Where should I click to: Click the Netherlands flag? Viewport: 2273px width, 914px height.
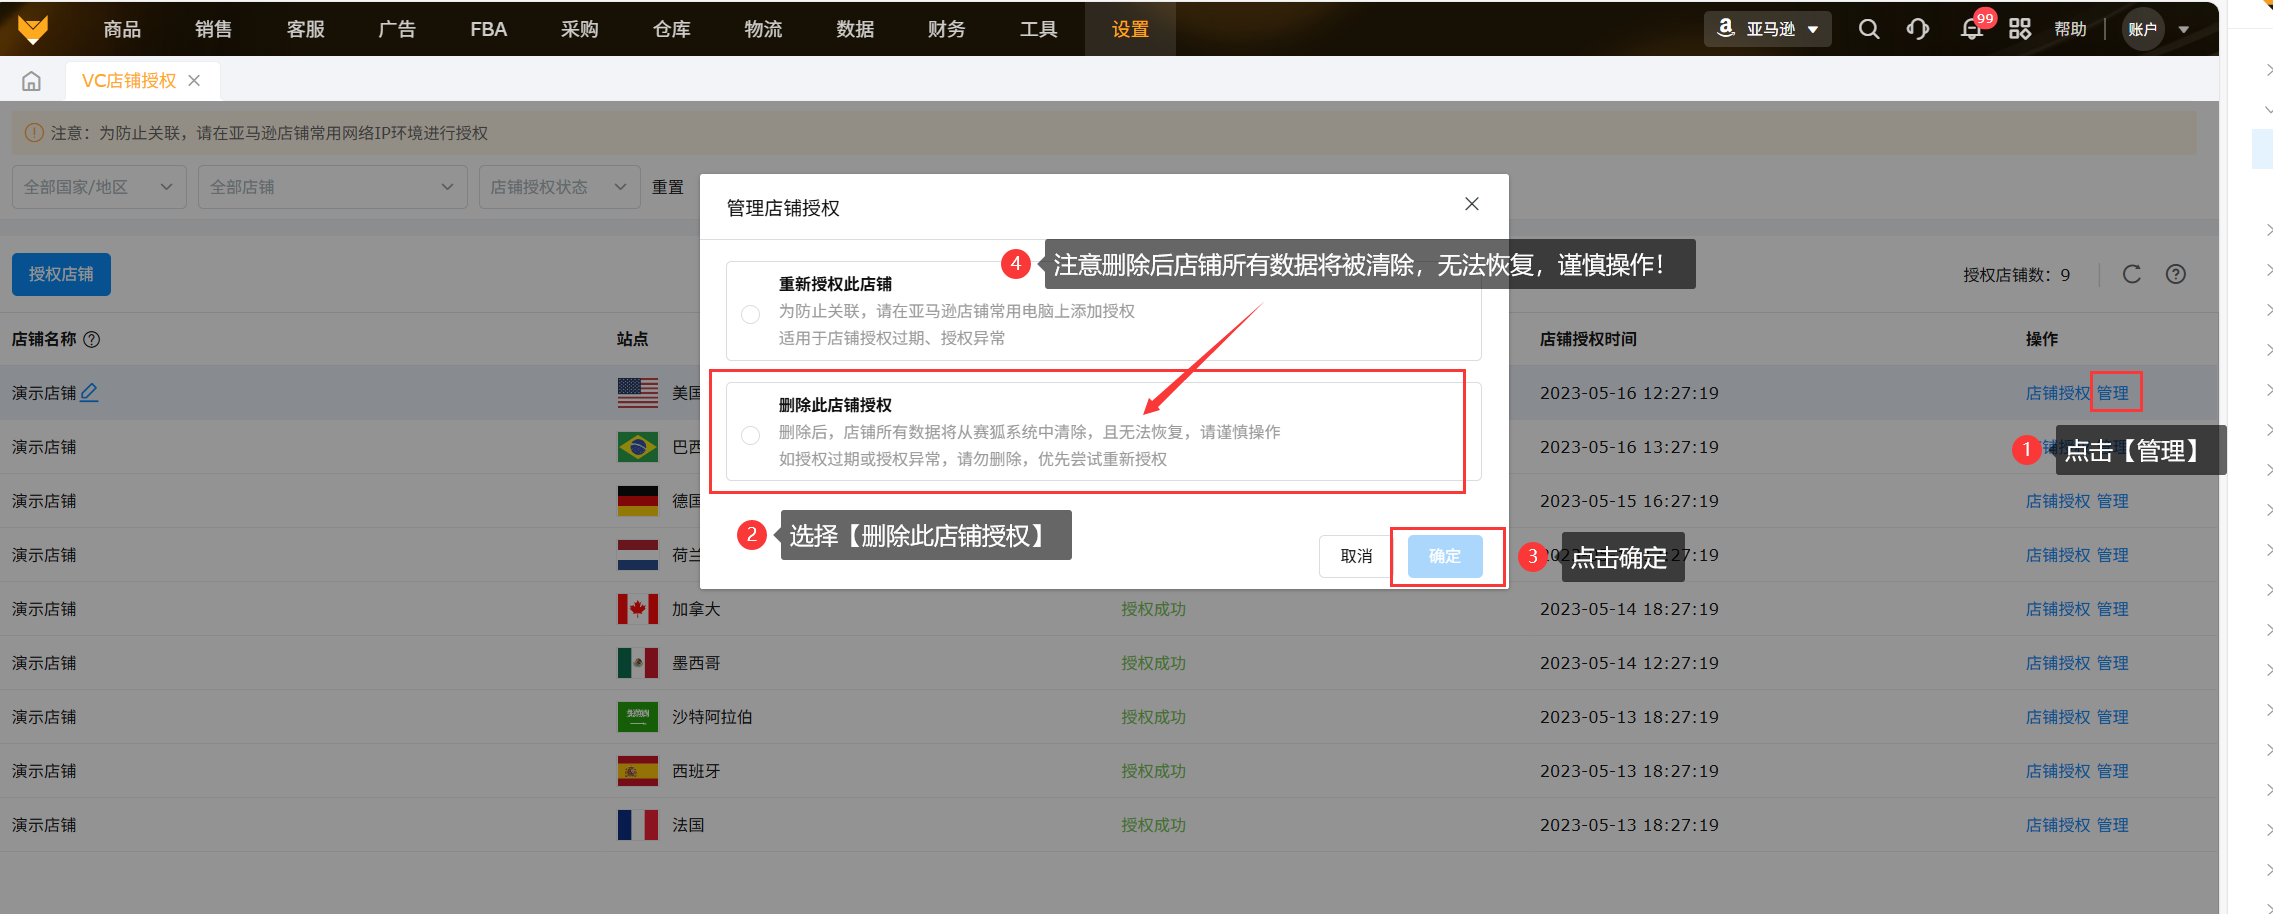[638, 555]
